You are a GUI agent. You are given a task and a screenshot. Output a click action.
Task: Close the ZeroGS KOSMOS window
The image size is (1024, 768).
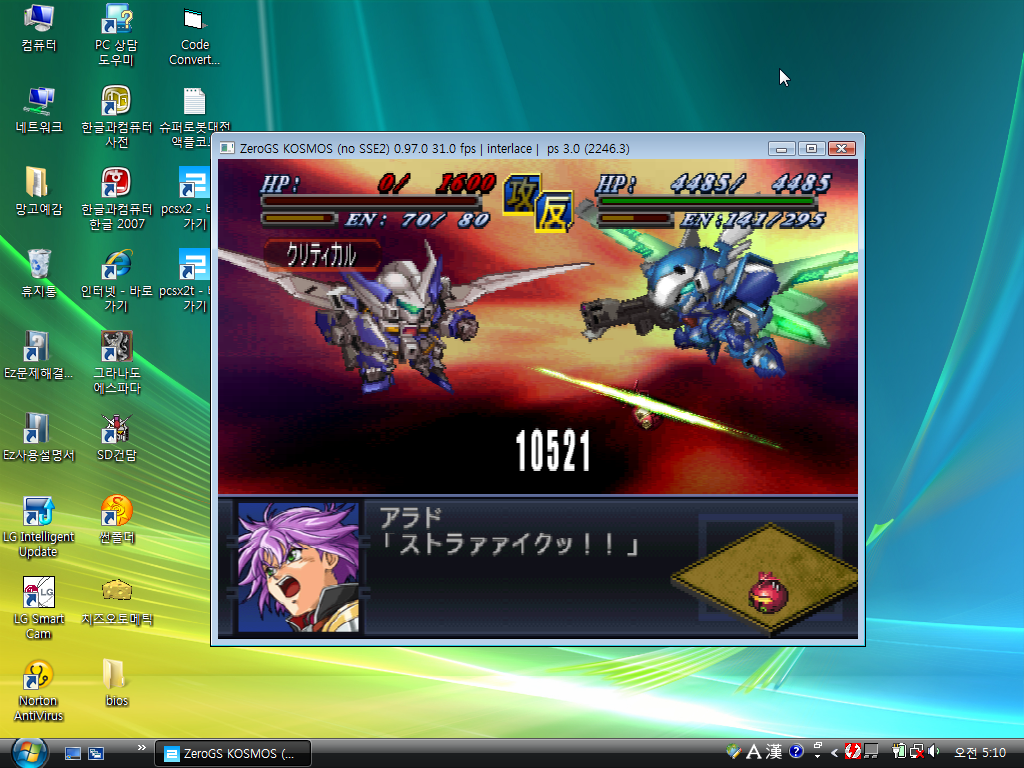842,149
